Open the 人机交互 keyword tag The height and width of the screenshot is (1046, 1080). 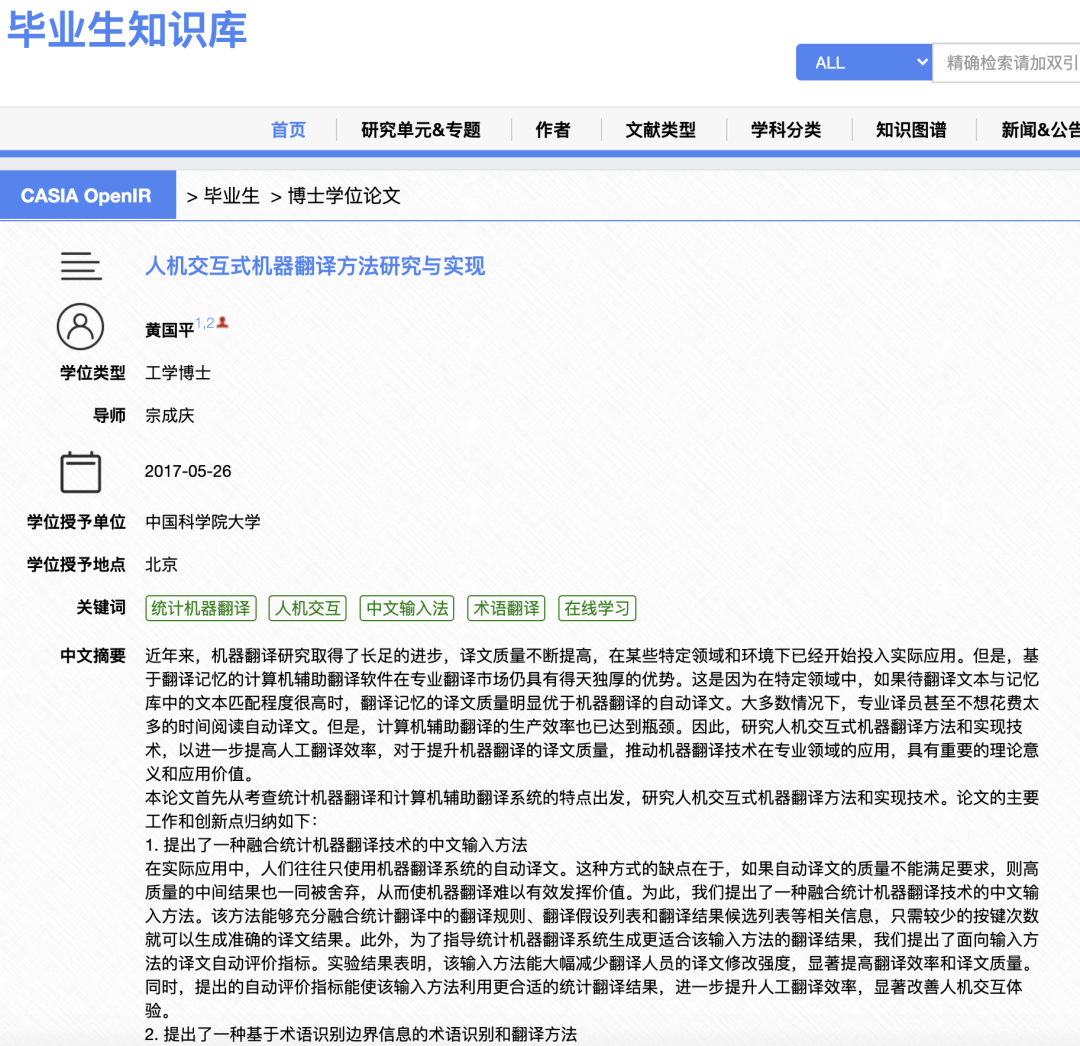(x=307, y=608)
